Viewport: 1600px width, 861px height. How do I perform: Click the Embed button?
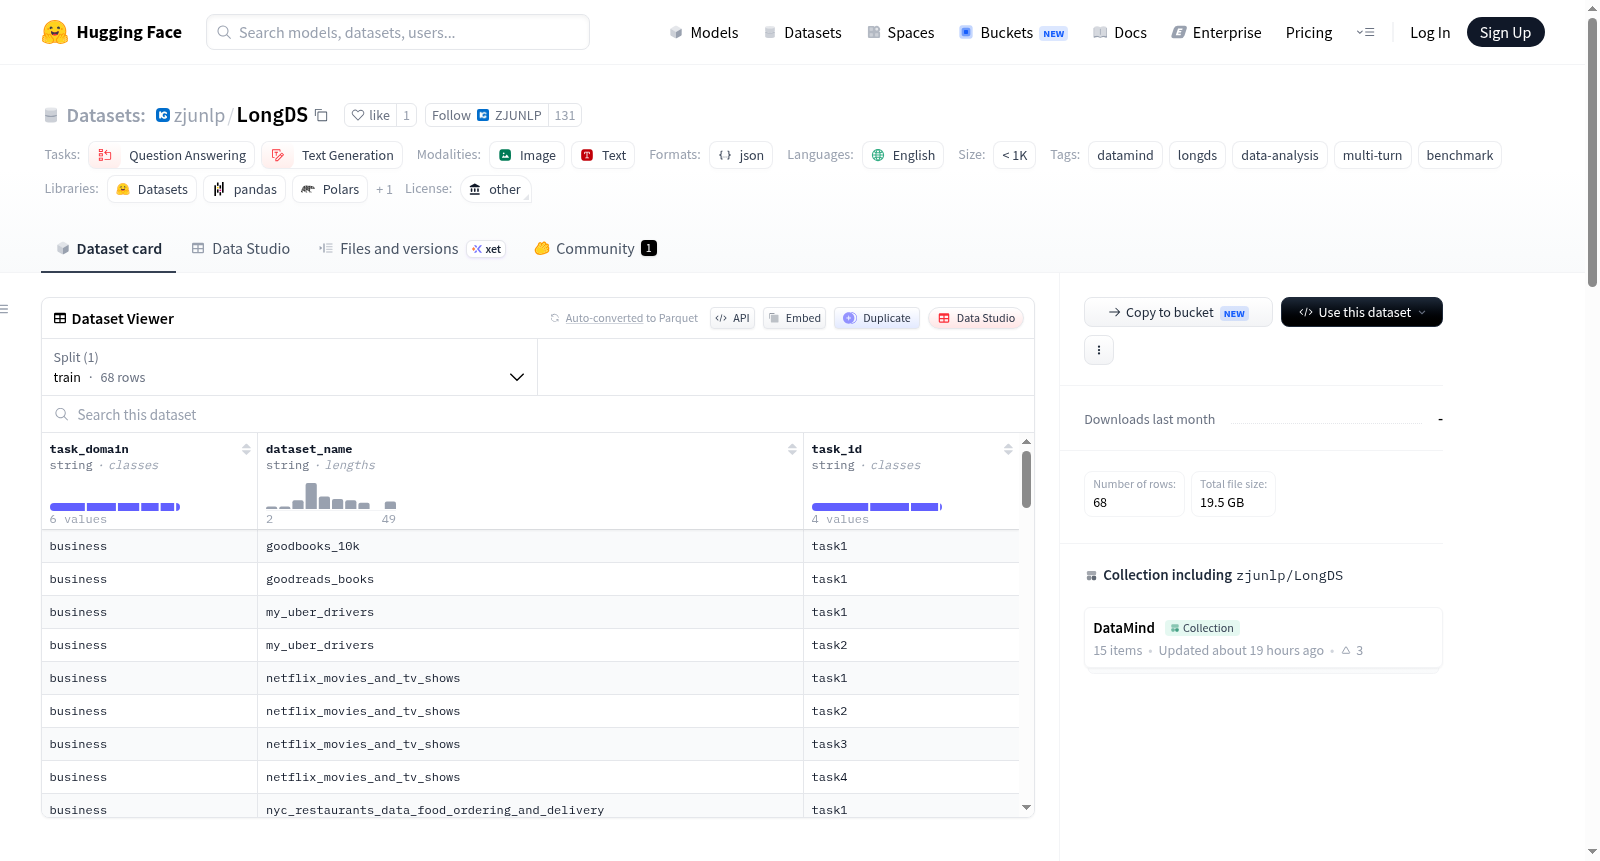(794, 318)
